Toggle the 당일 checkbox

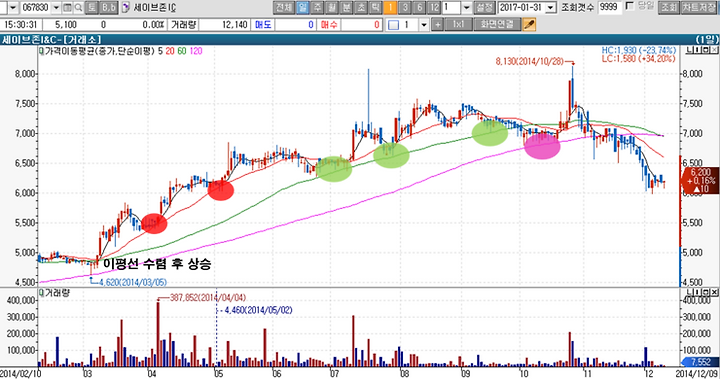630,6
